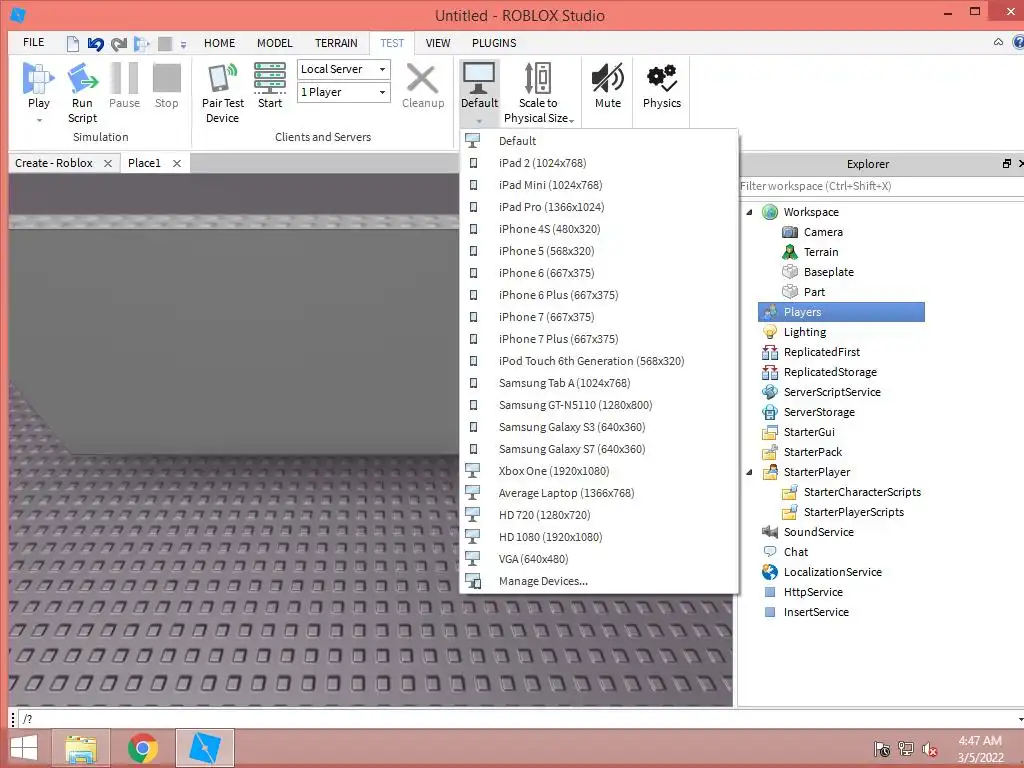Screen dimensions: 1024x768
Task: Click the Run Script icon
Action: click(82, 78)
